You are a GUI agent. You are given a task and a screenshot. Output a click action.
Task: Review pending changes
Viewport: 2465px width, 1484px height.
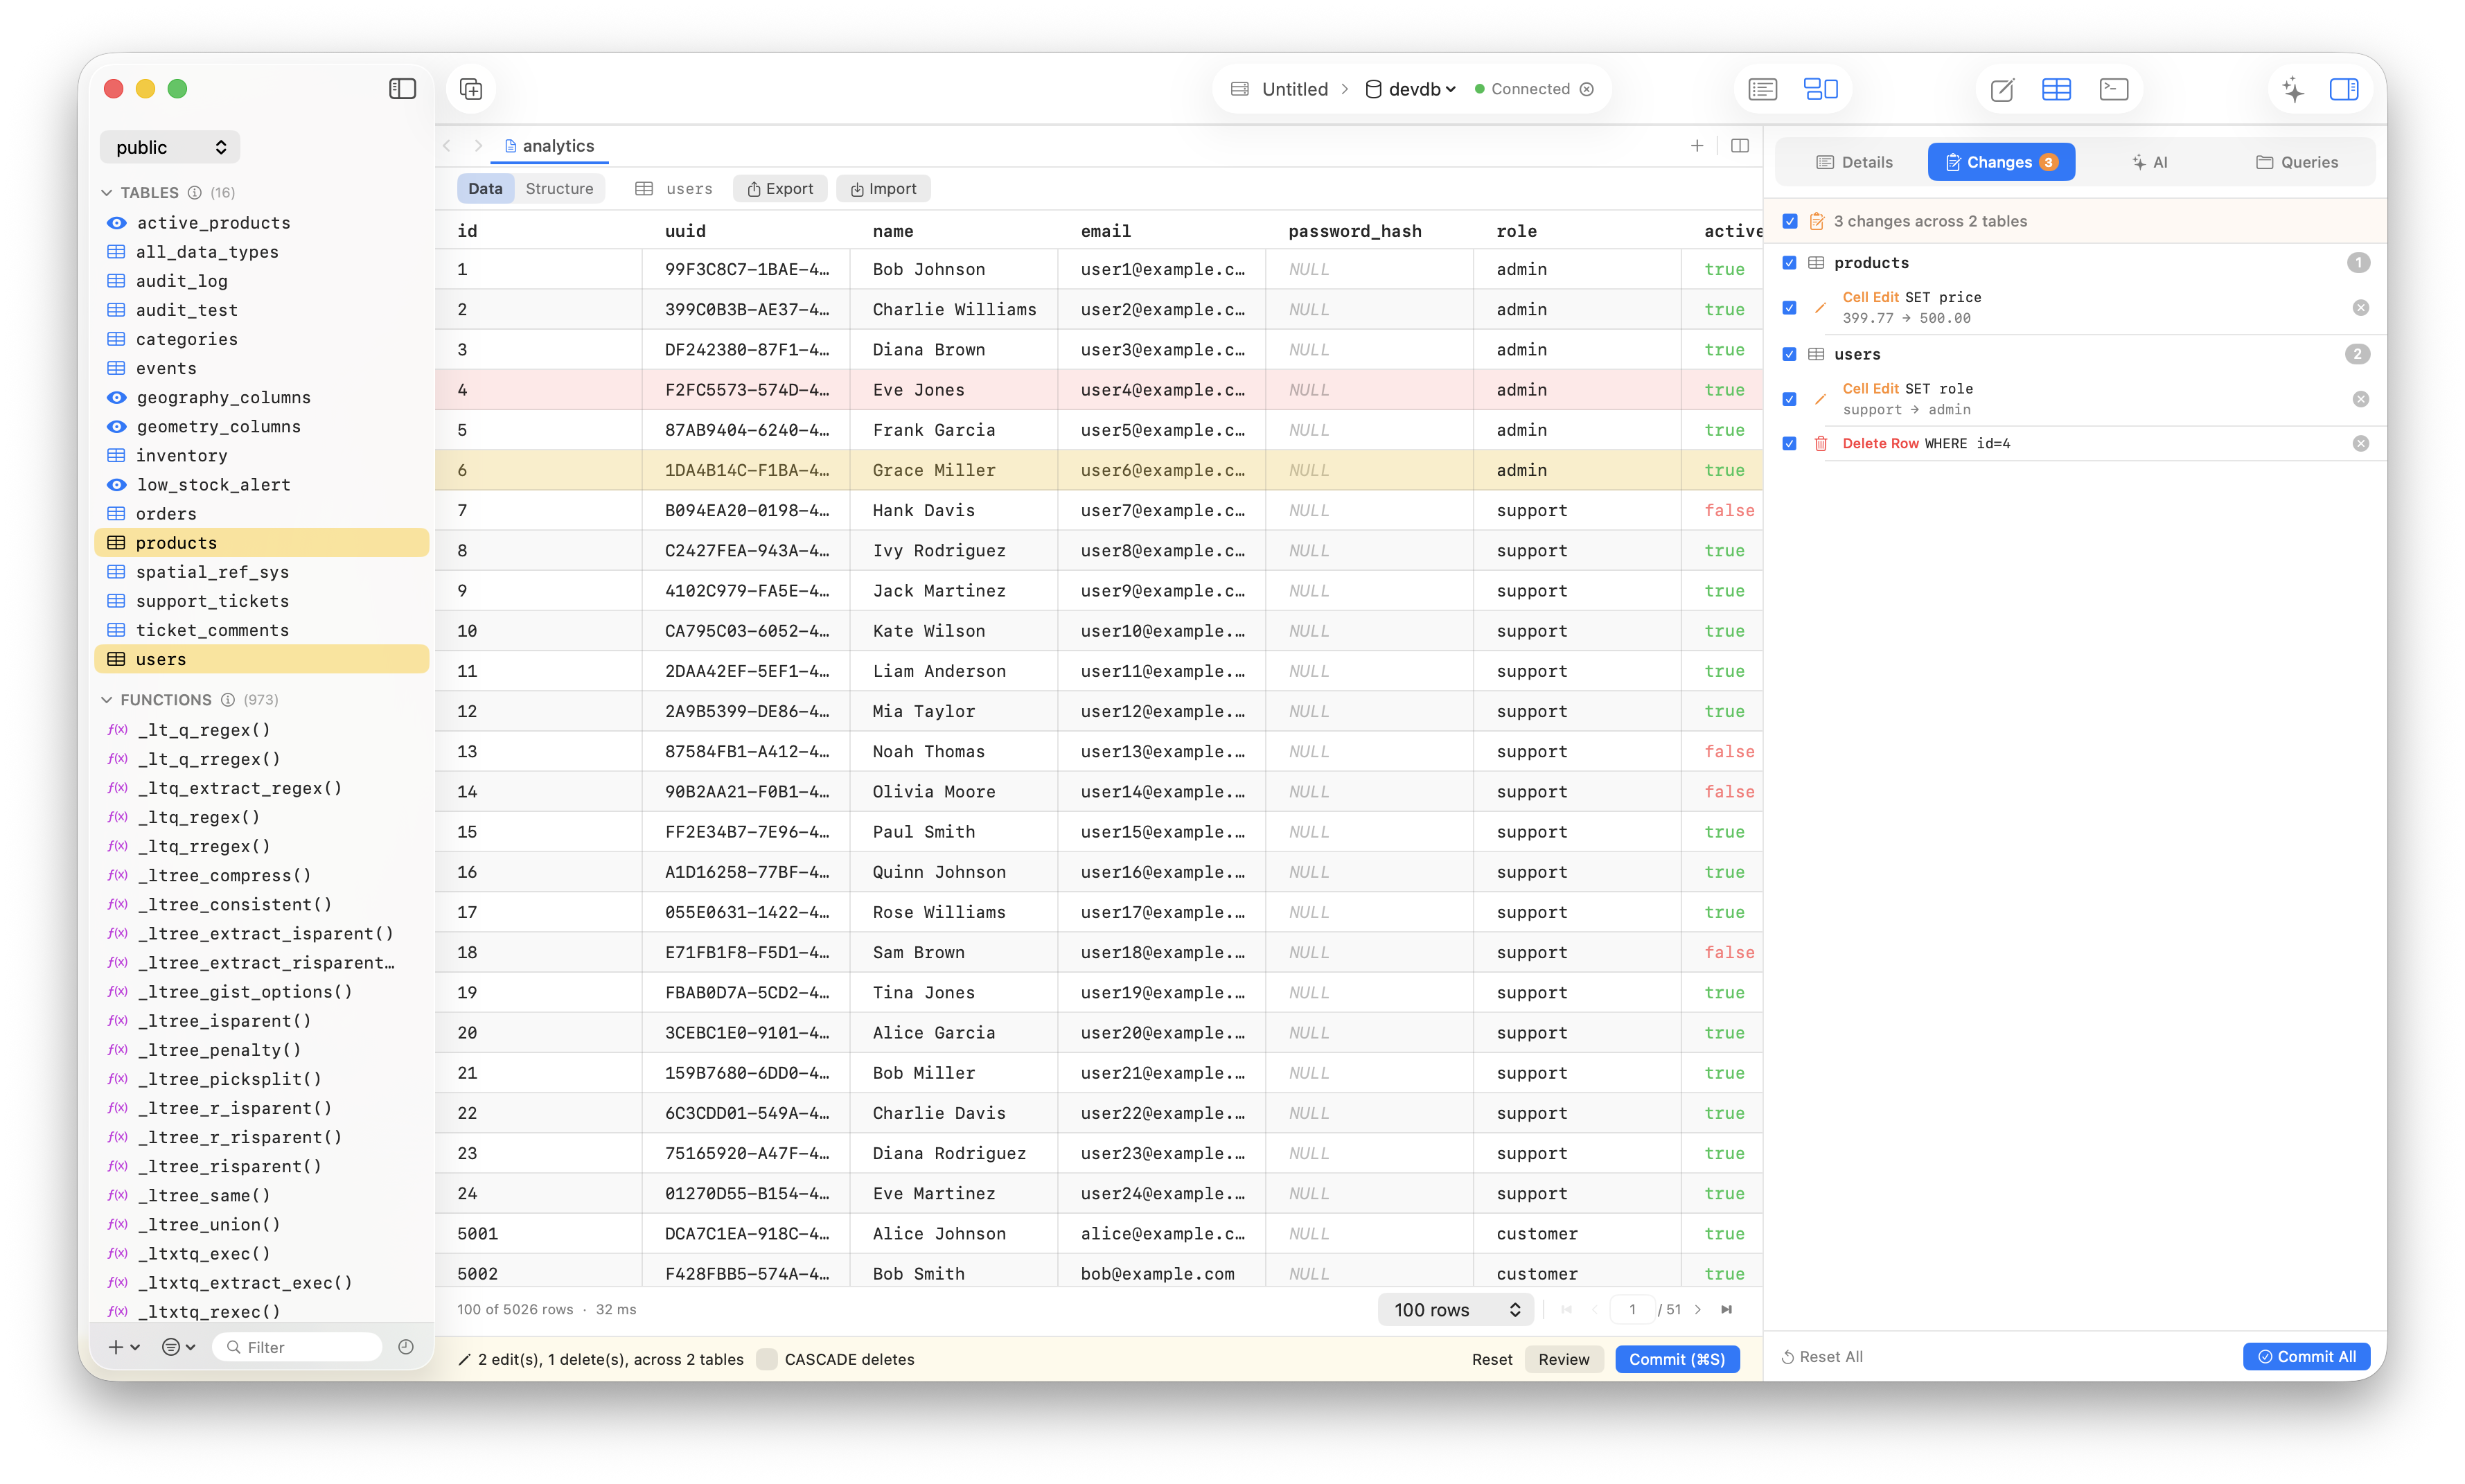1563,1359
